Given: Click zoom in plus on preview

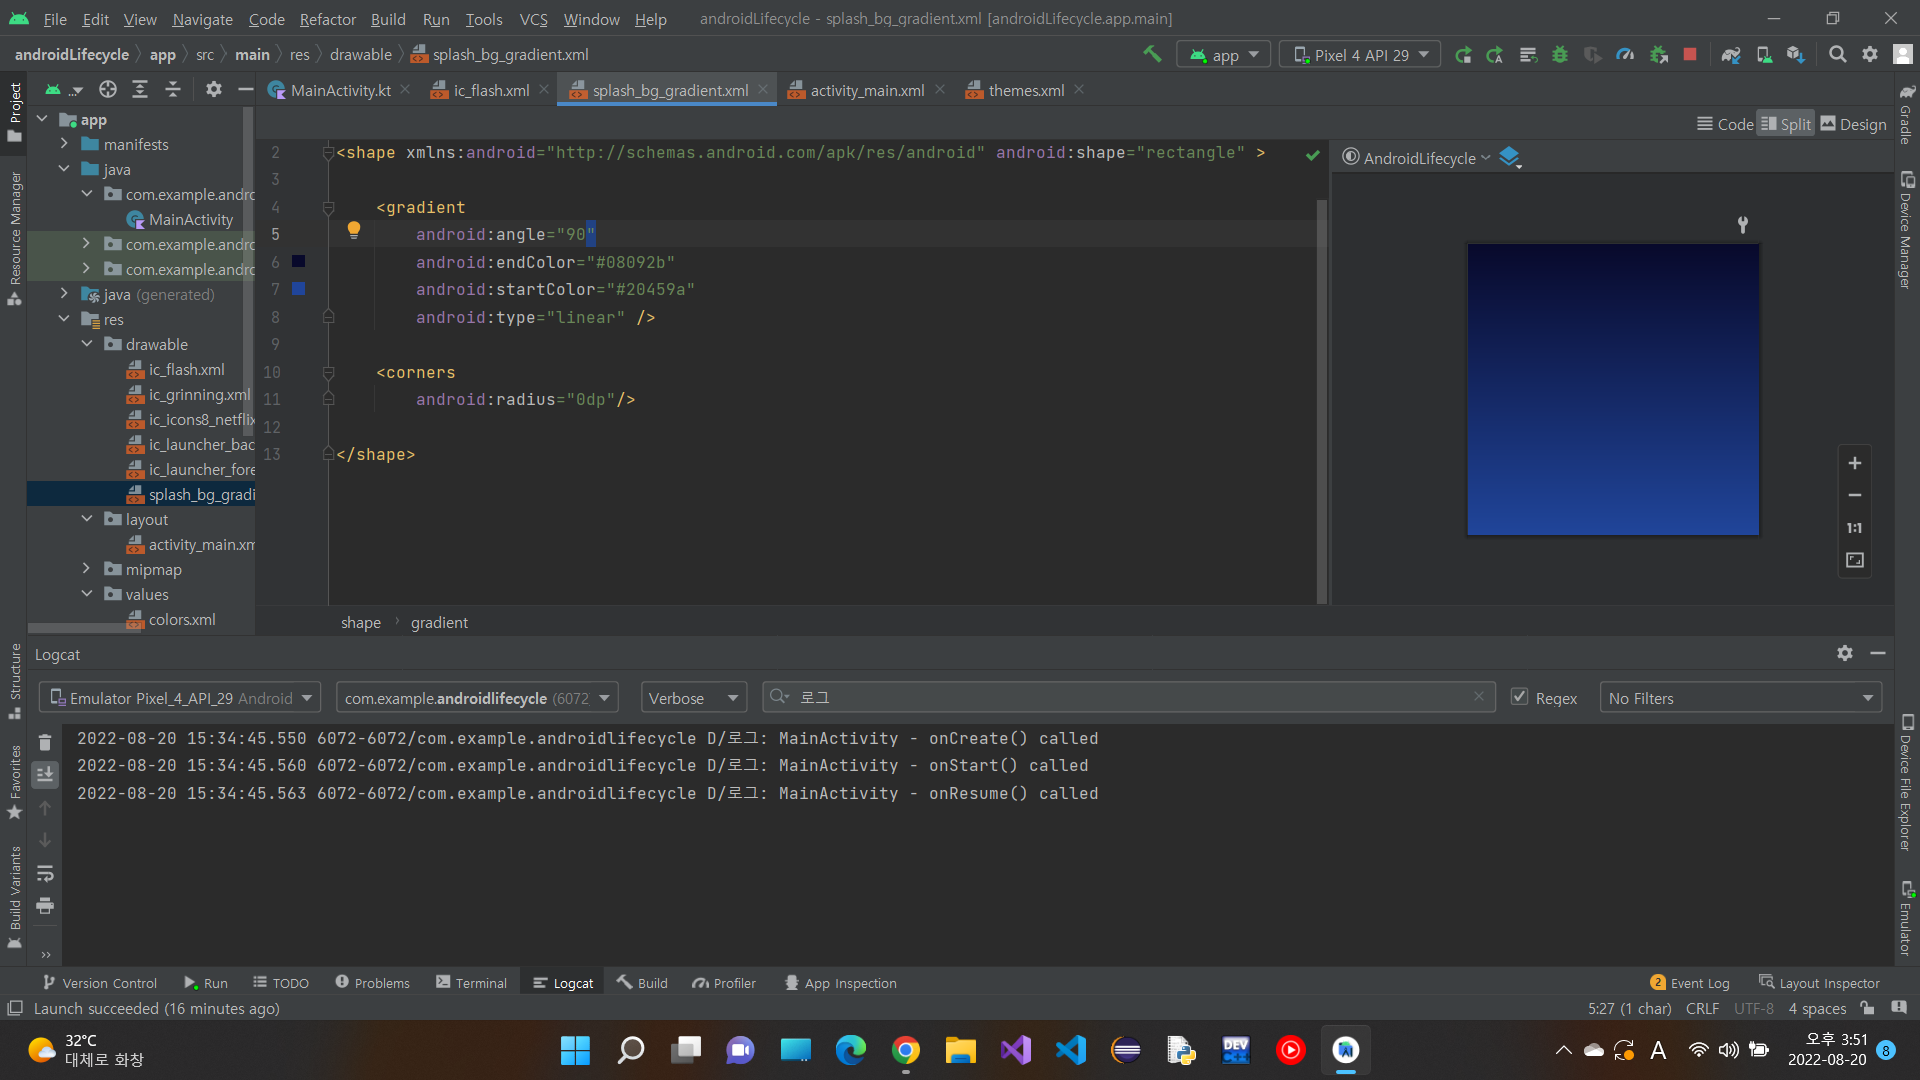Looking at the screenshot, I should (1854, 463).
